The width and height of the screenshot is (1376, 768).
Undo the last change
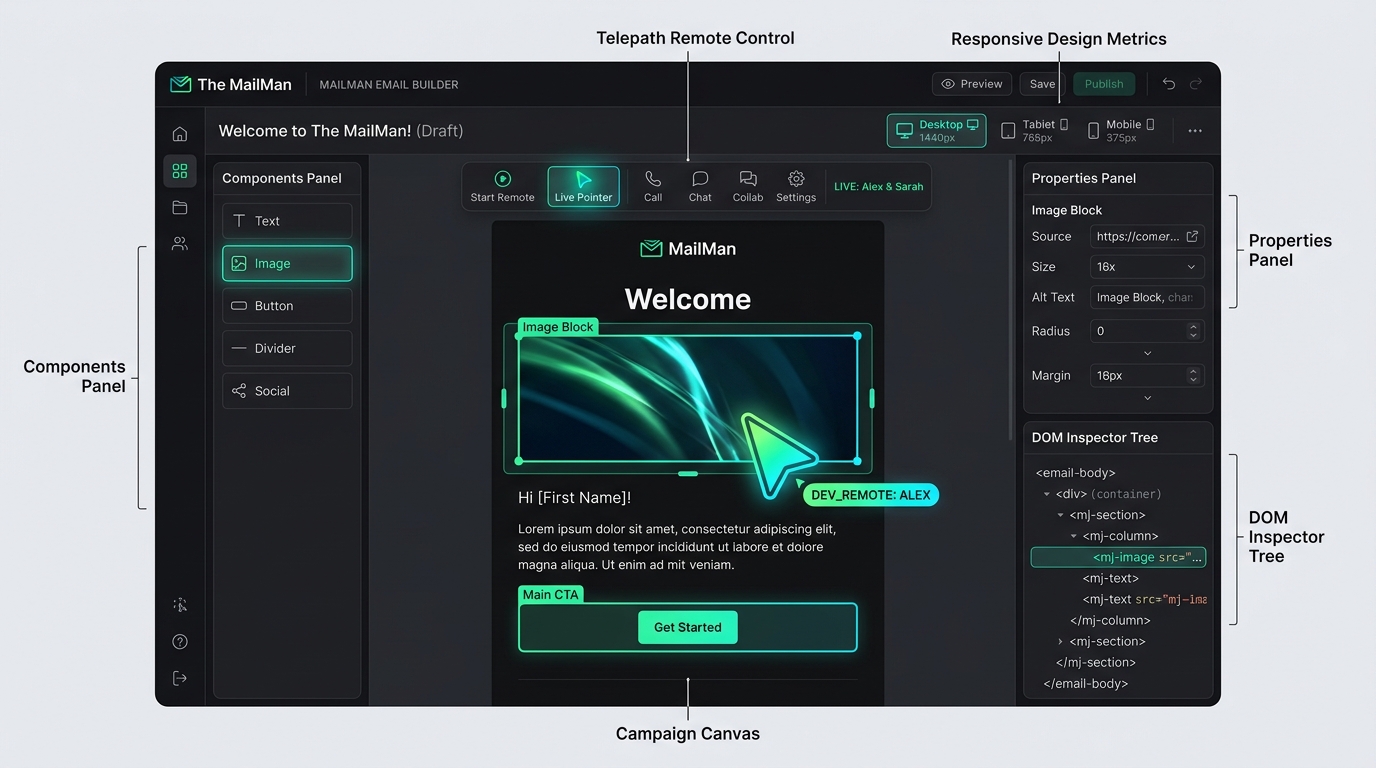pyautogui.click(x=1168, y=84)
